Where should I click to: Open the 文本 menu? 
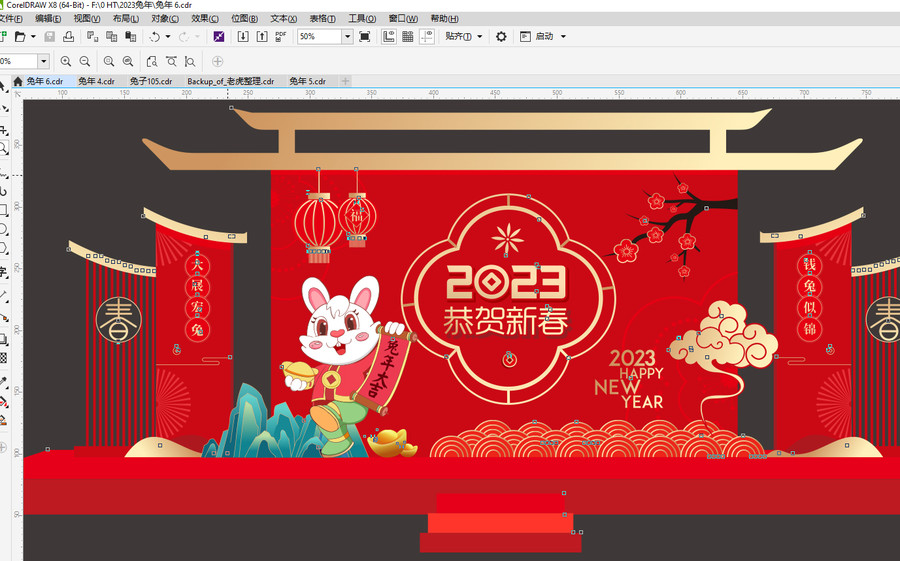284,19
